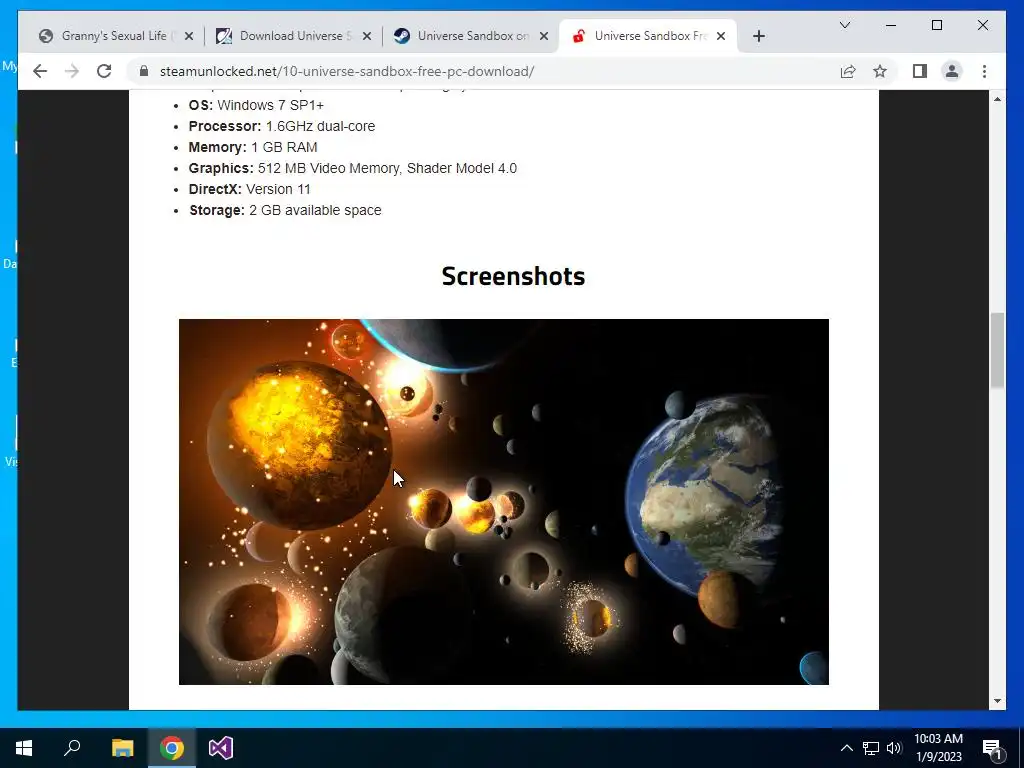Open Windows taskbar search
Viewport: 1024px width, 768px height.
click(72, 748)
